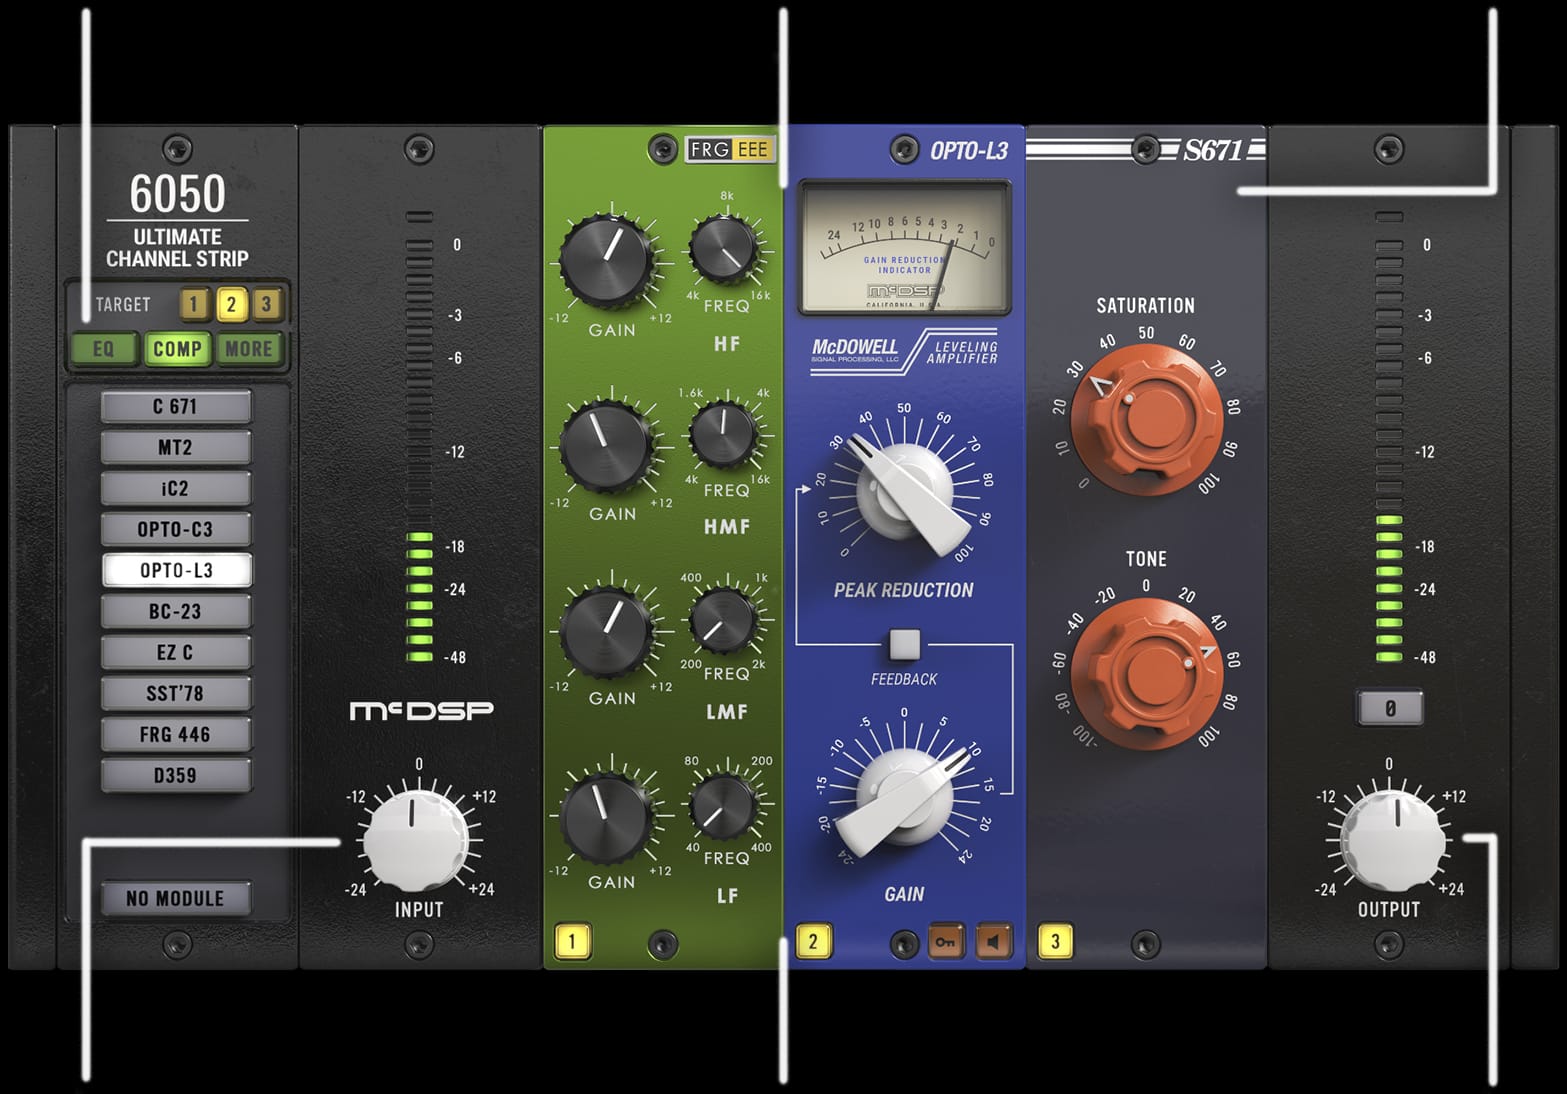Click the output value field showing 0
The image size is (1567, 1094).
tap(1389, 709)
